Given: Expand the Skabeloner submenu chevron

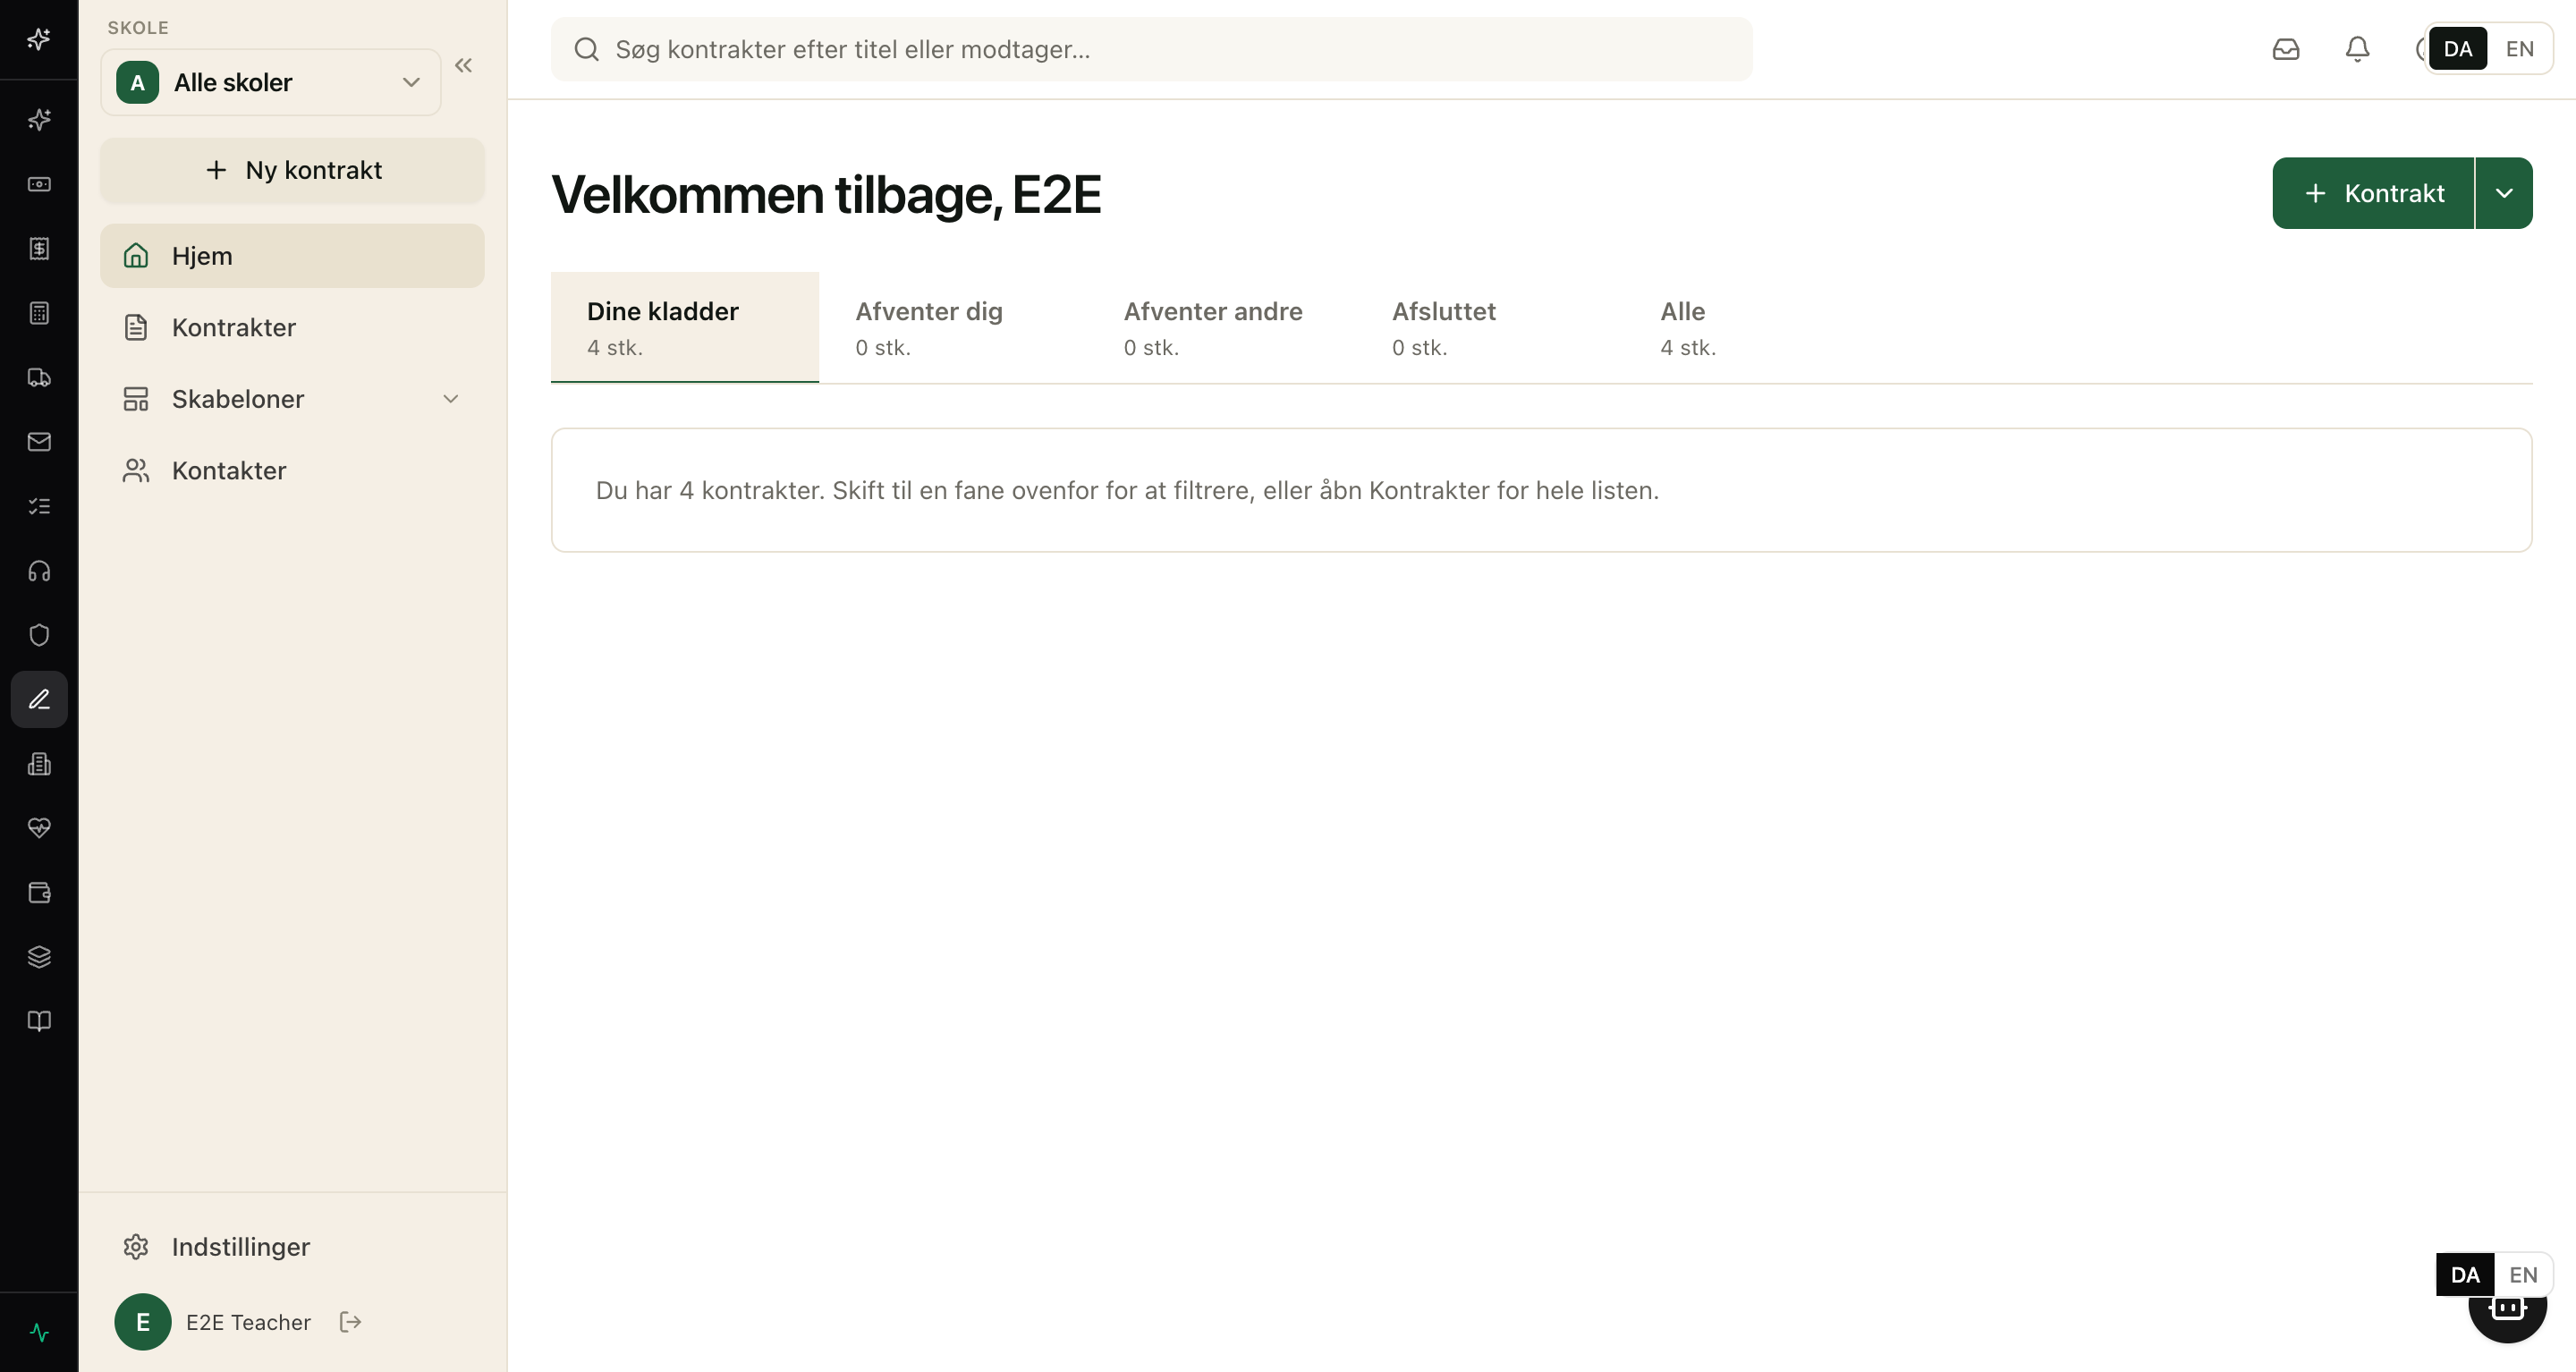Looking at the screenshot, I should pyautogui.click(x=451, y=399).
